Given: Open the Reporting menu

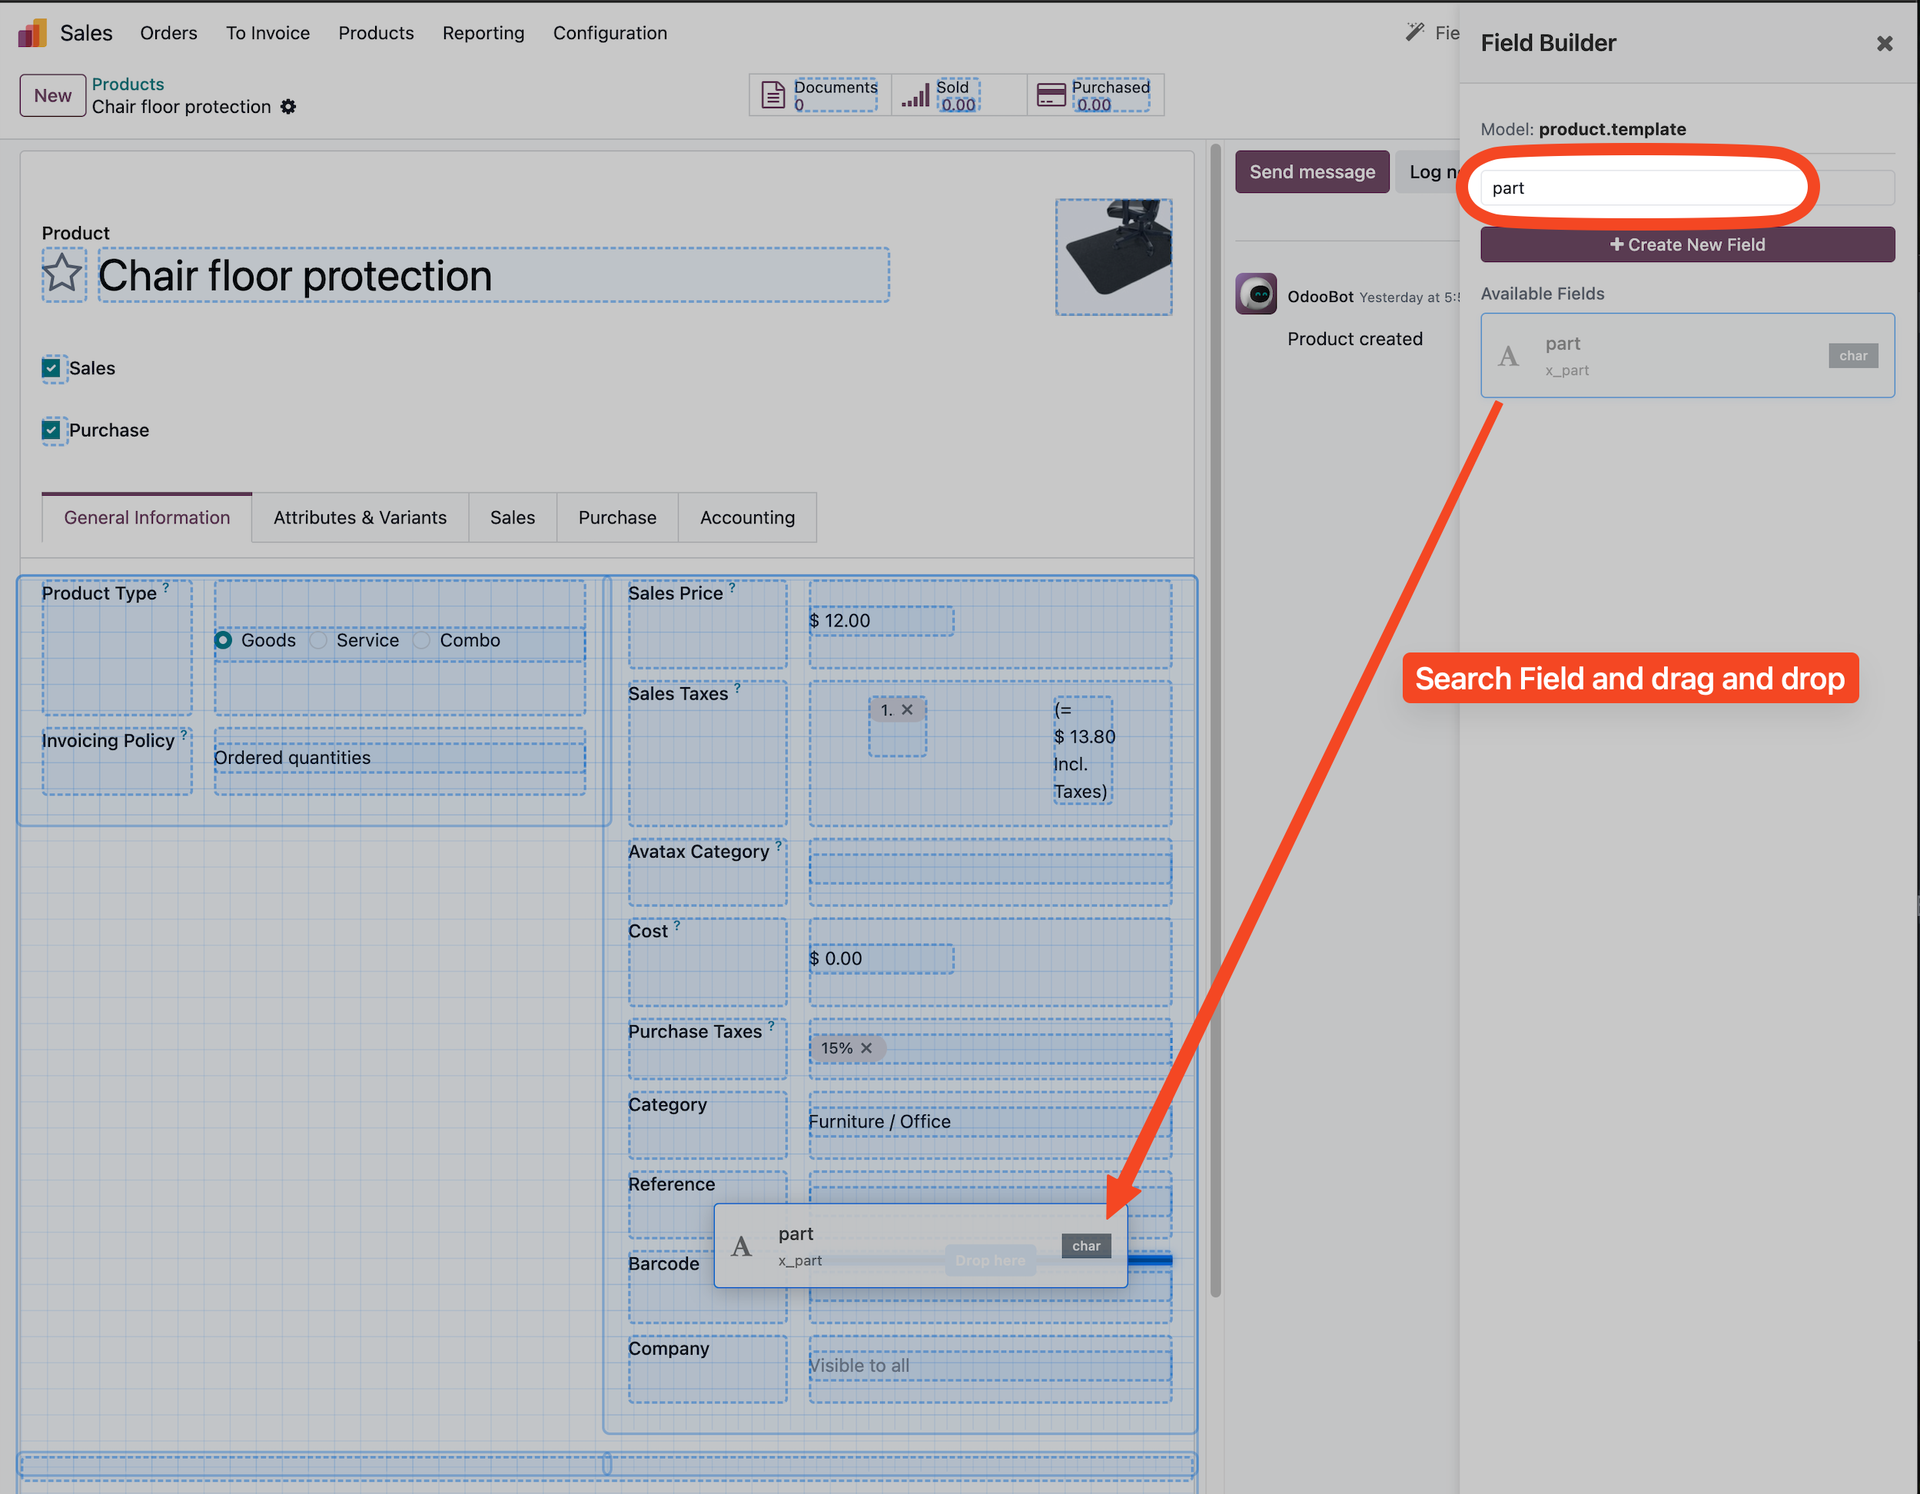Looking at the screenshot, I should pos(483,33).
